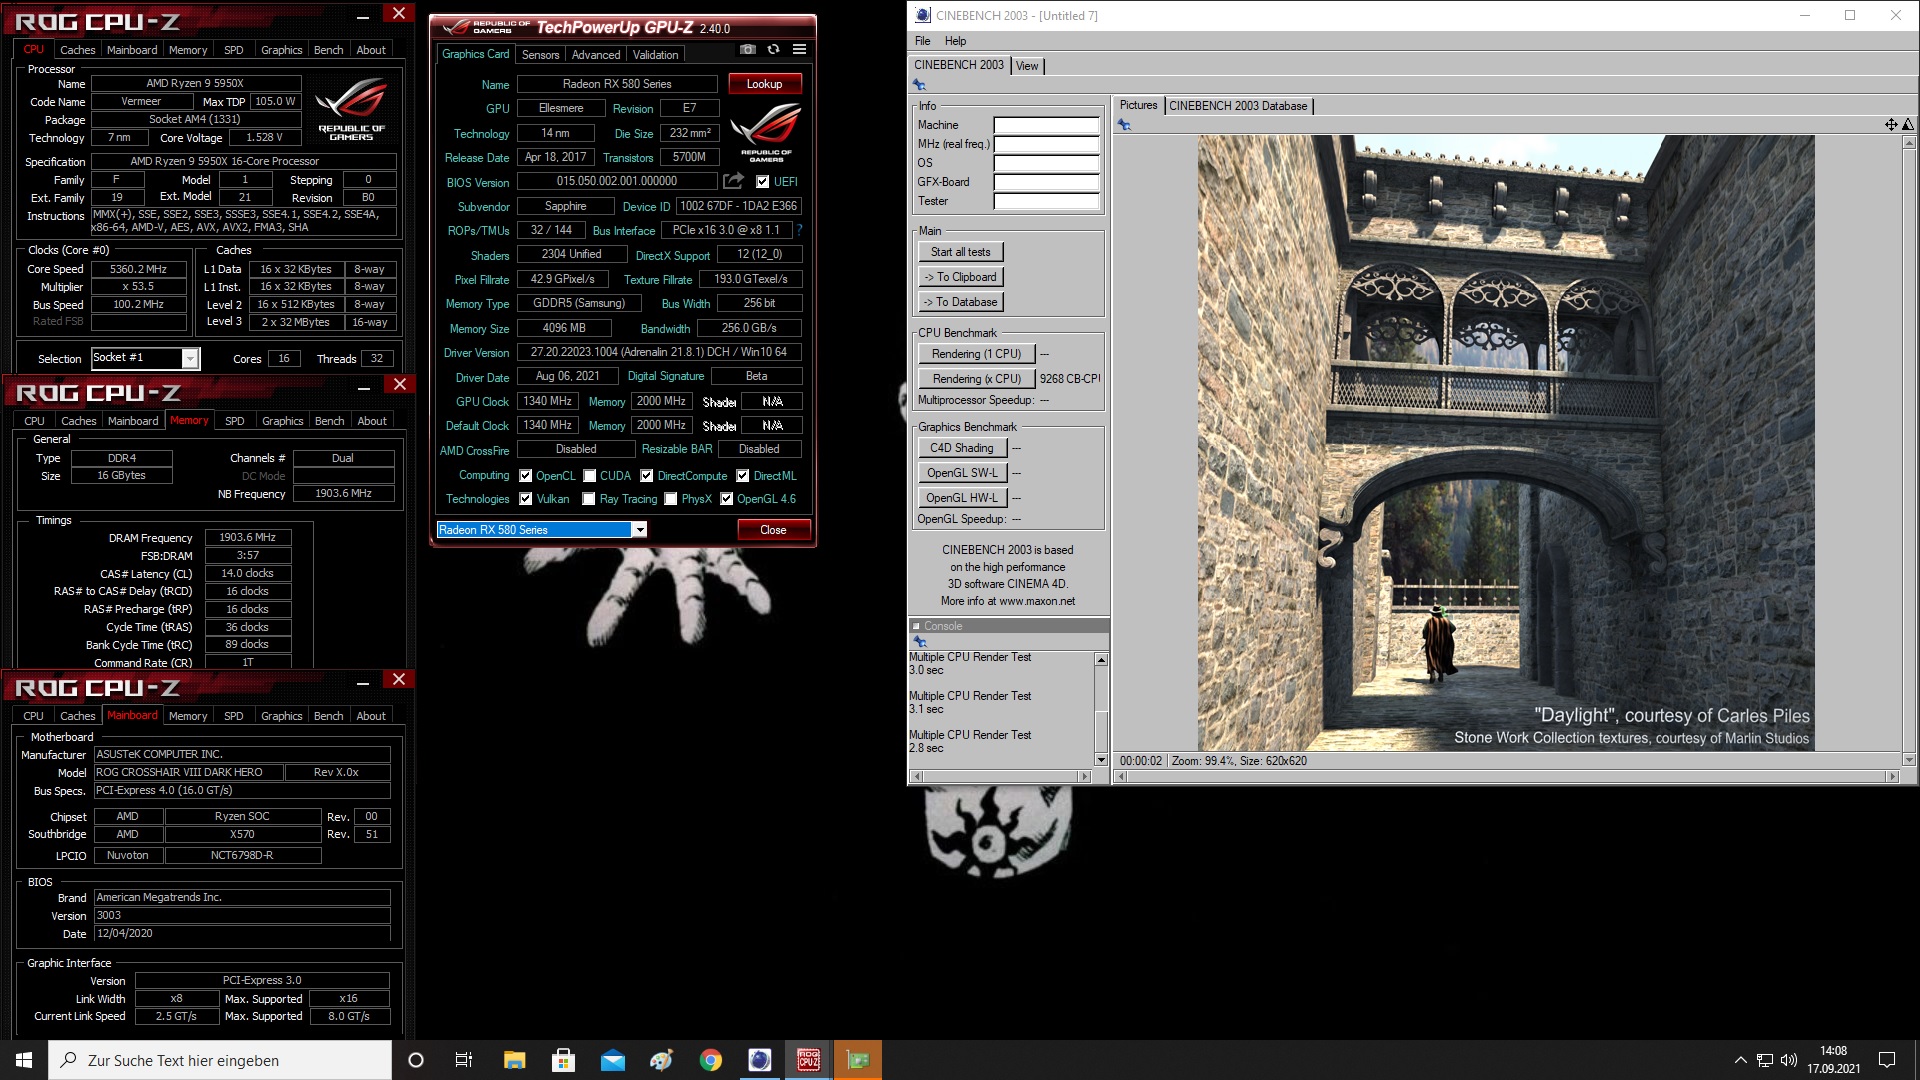Click the Machine input field in Info

coord(1046,125)
